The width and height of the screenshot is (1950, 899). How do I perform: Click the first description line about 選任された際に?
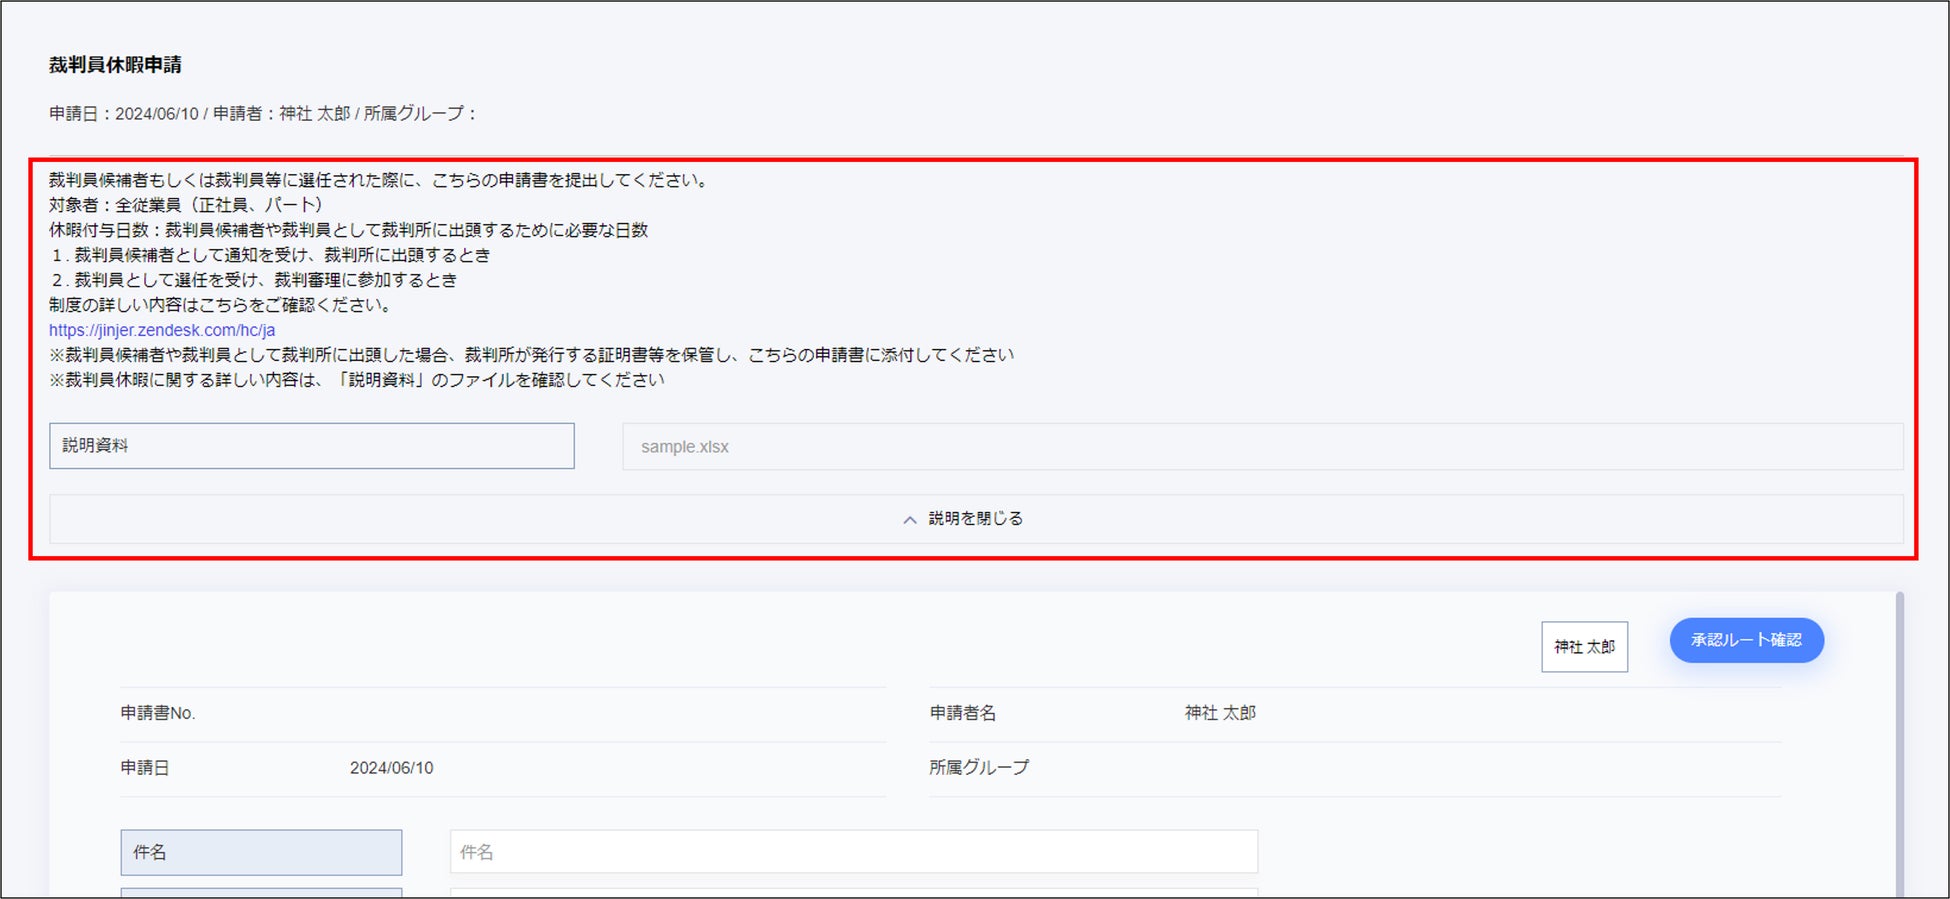click(x=379, y=180)
